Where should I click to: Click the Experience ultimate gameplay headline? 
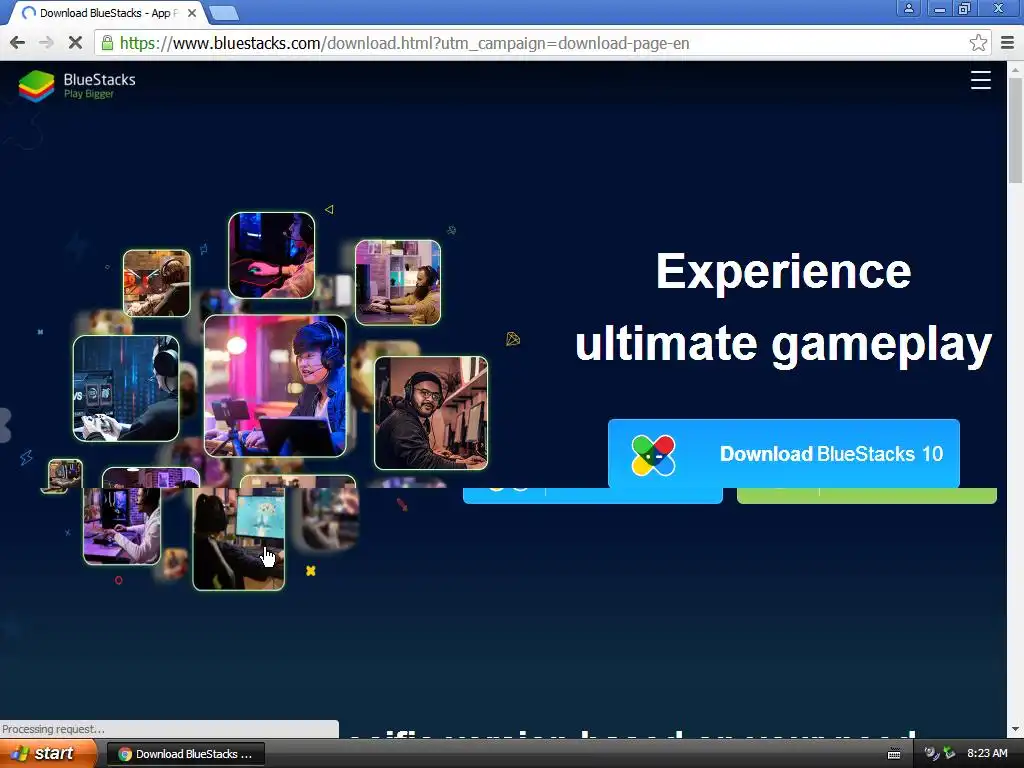[783, 307]
